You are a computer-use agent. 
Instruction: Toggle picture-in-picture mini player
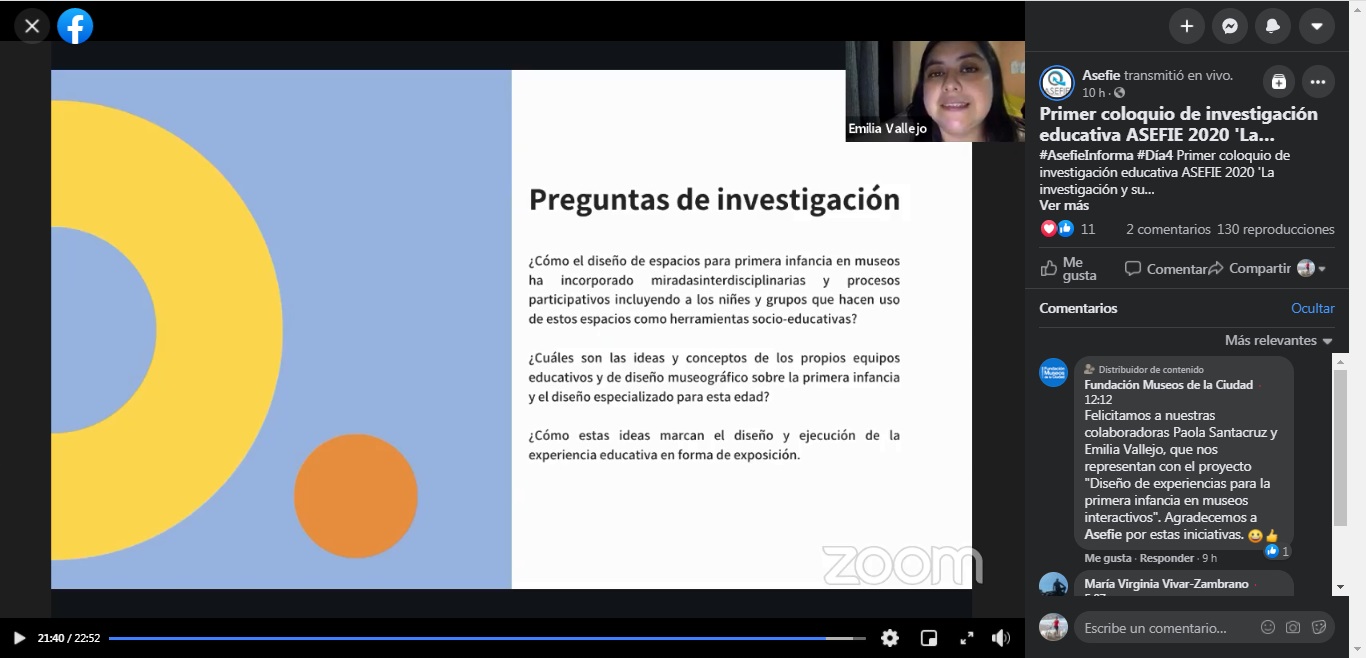tap(929, 638)
